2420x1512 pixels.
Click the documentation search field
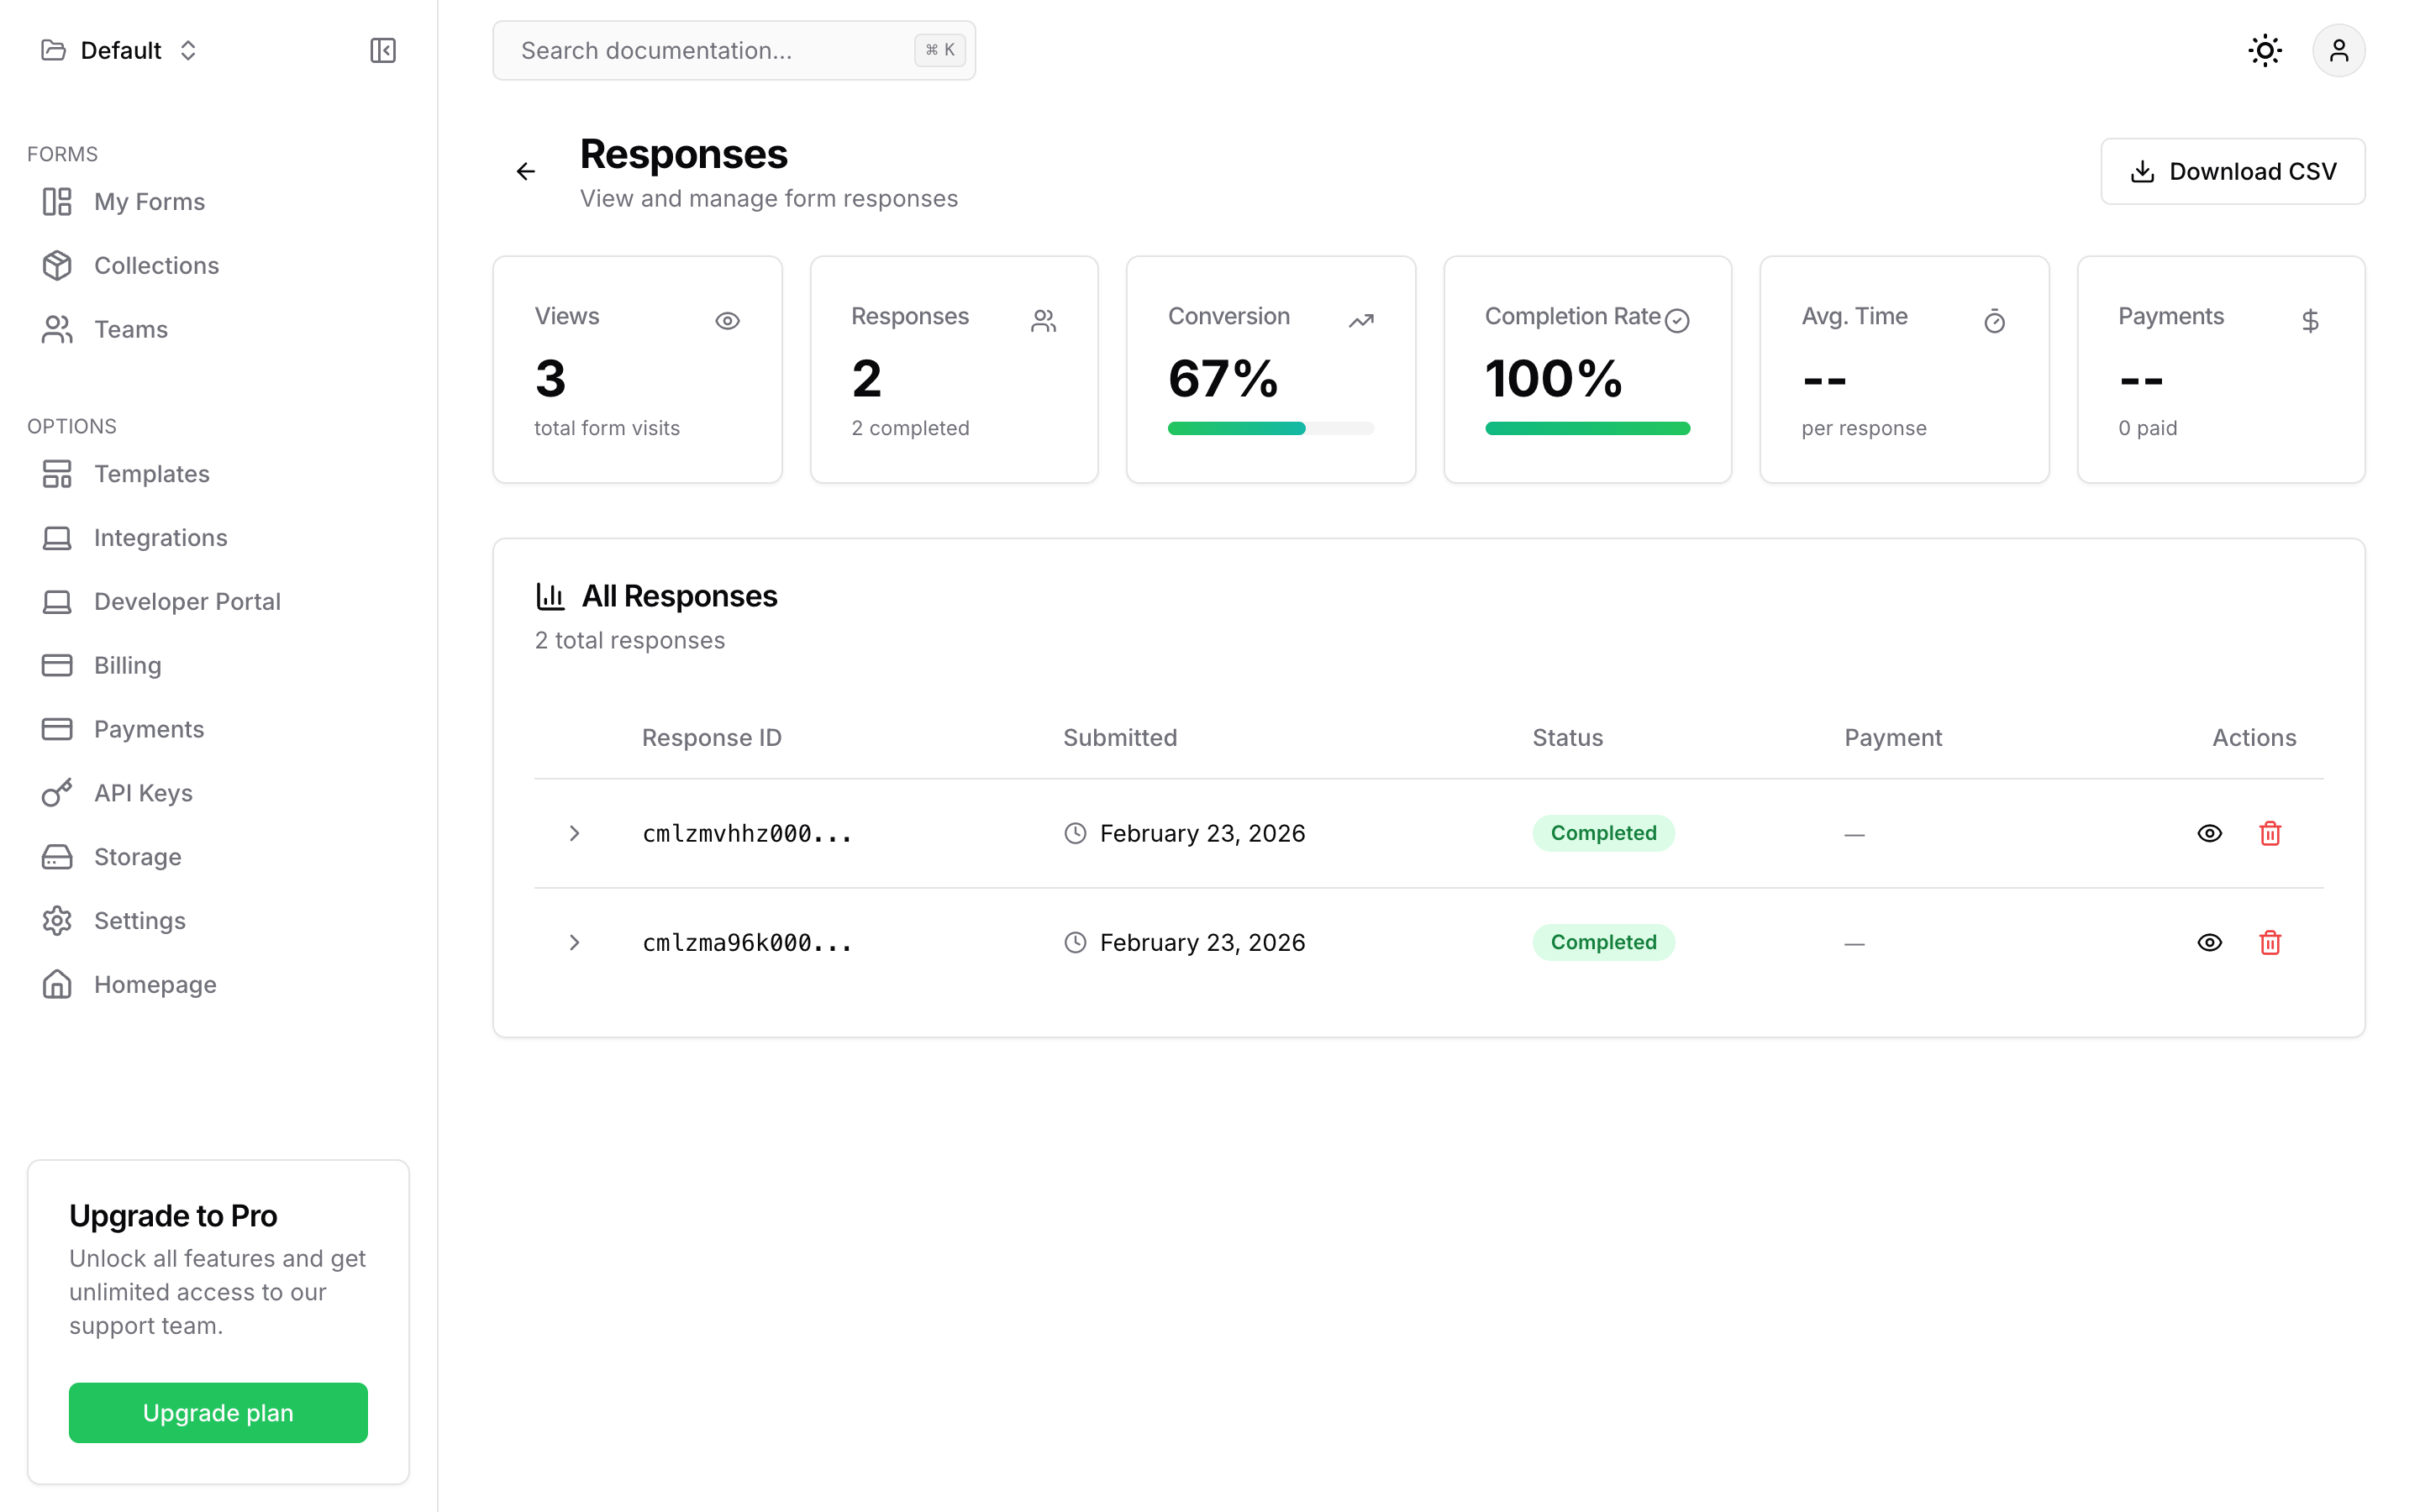point(733,49)
